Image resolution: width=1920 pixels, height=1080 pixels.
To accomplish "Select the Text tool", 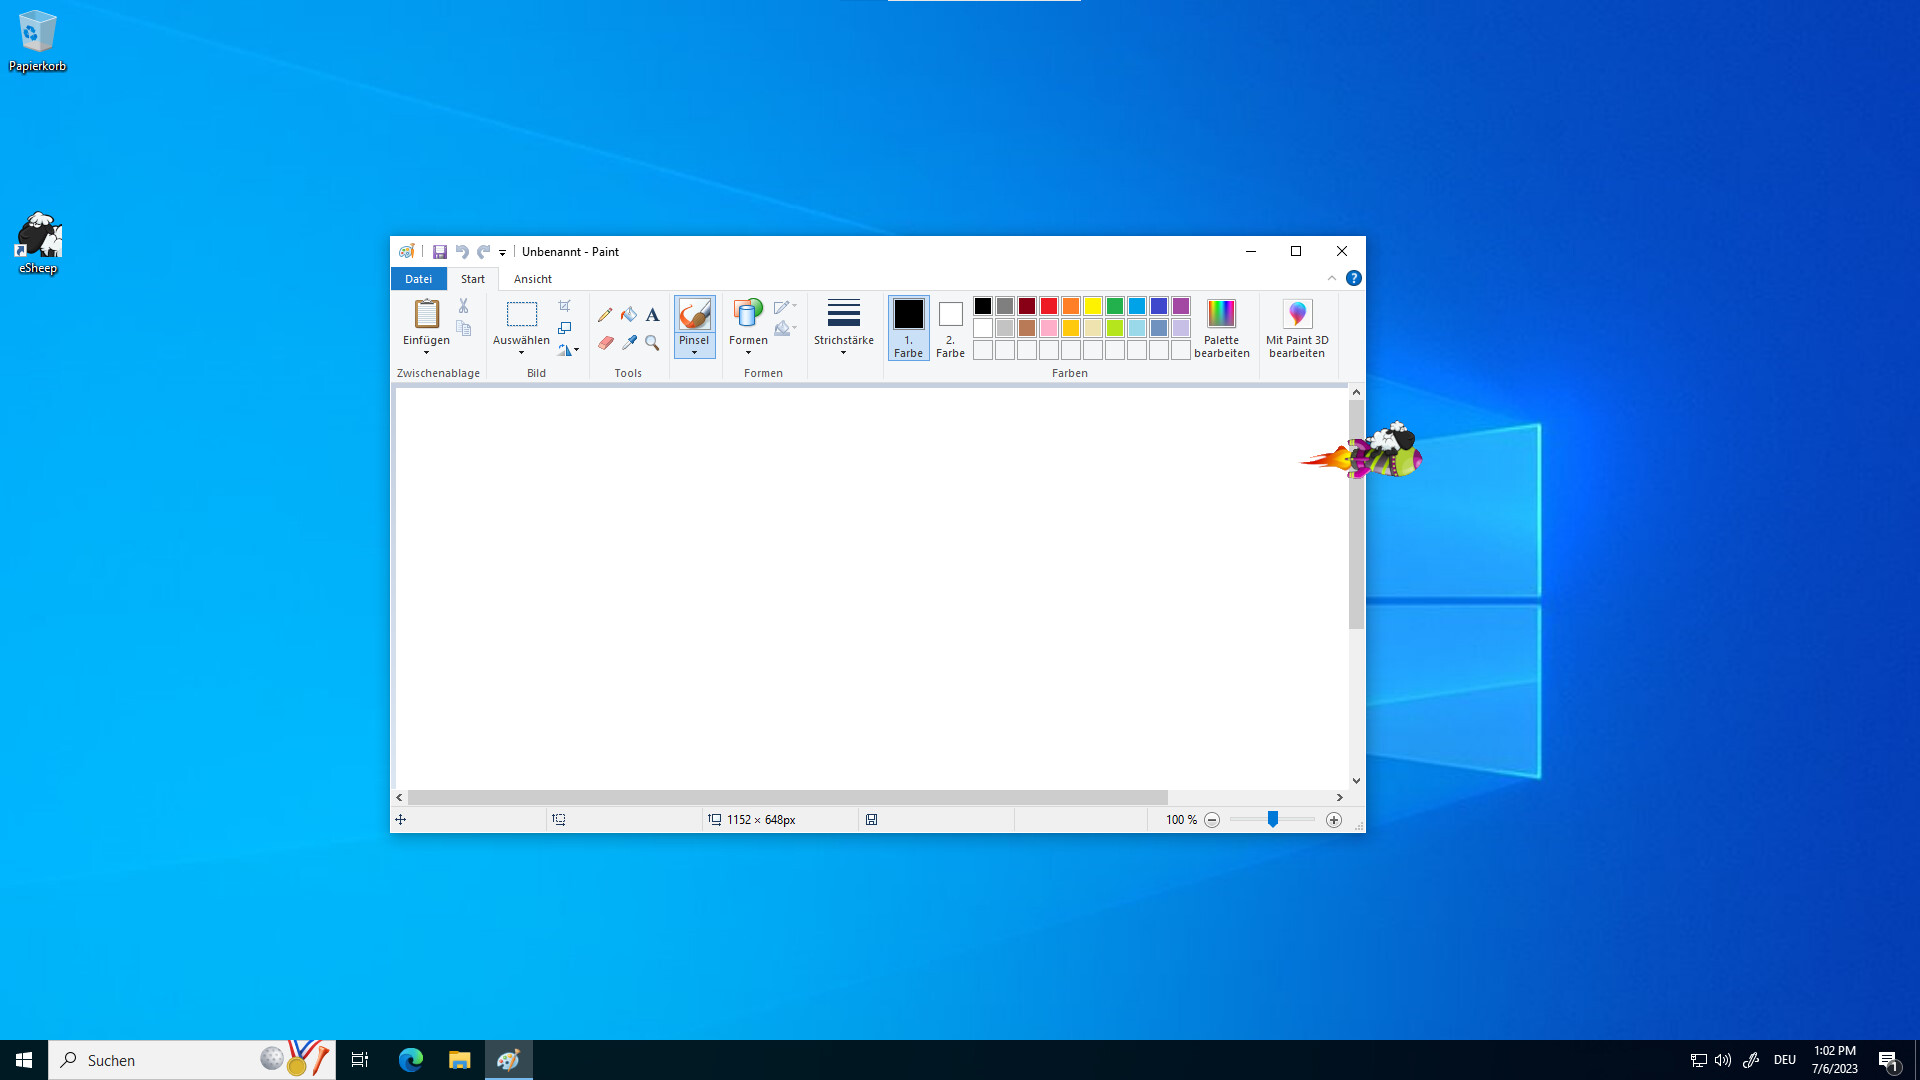I will tap(652, 314).
